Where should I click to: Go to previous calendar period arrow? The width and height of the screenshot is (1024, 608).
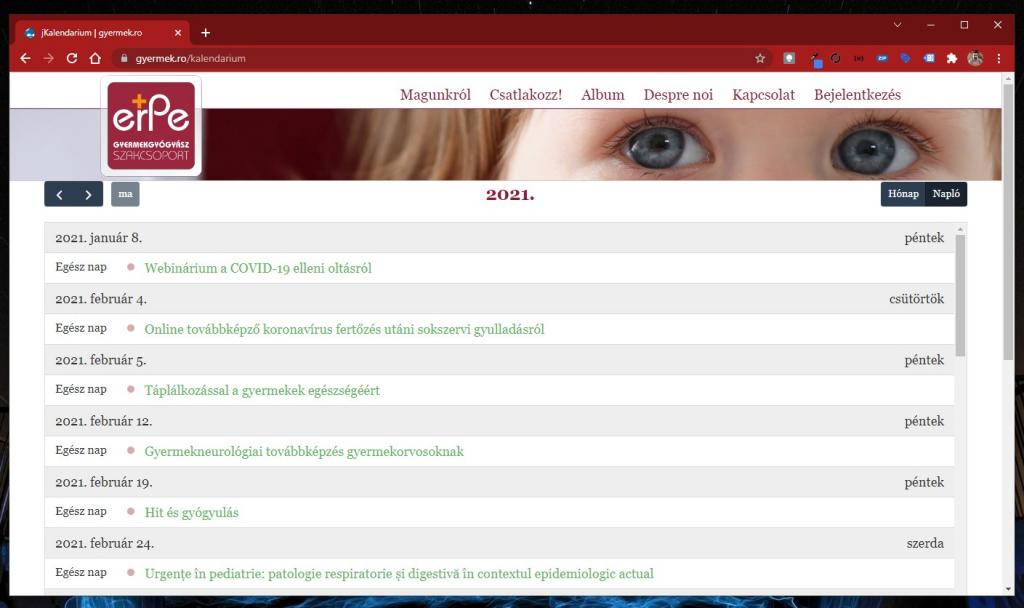(59, 194)
